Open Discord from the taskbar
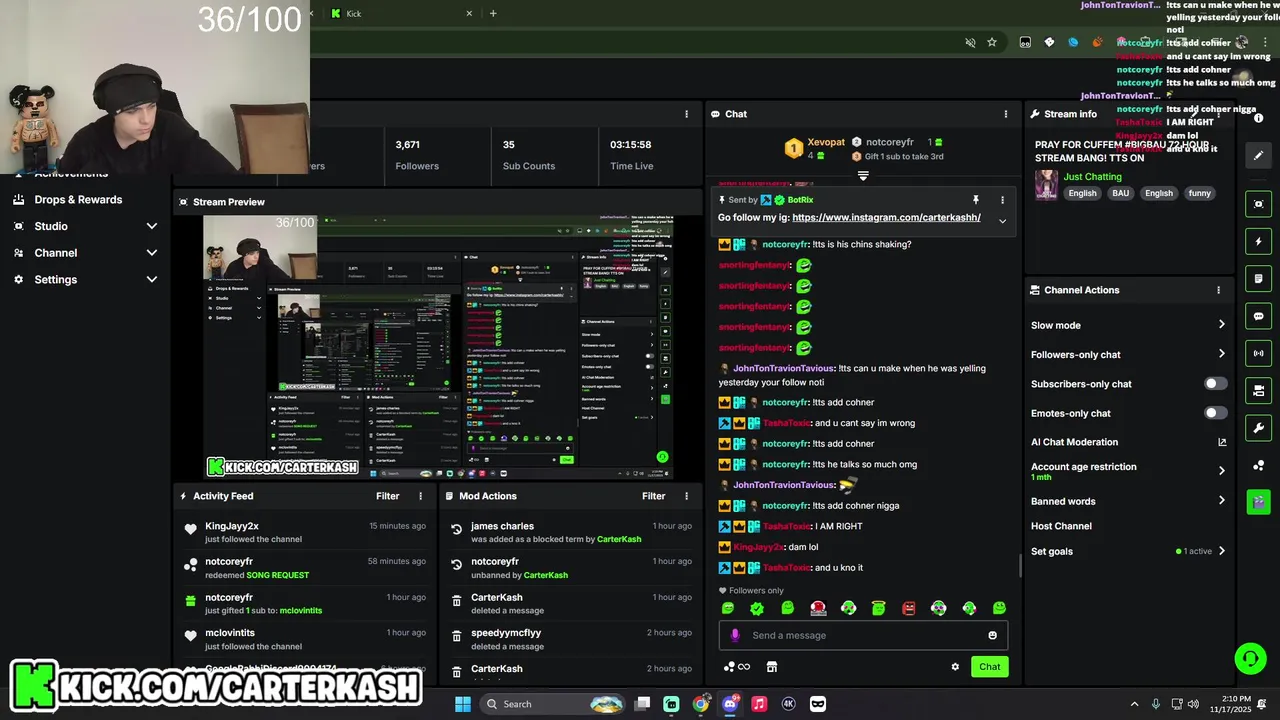Viewport: 1280px width, 720px height. 730,704
